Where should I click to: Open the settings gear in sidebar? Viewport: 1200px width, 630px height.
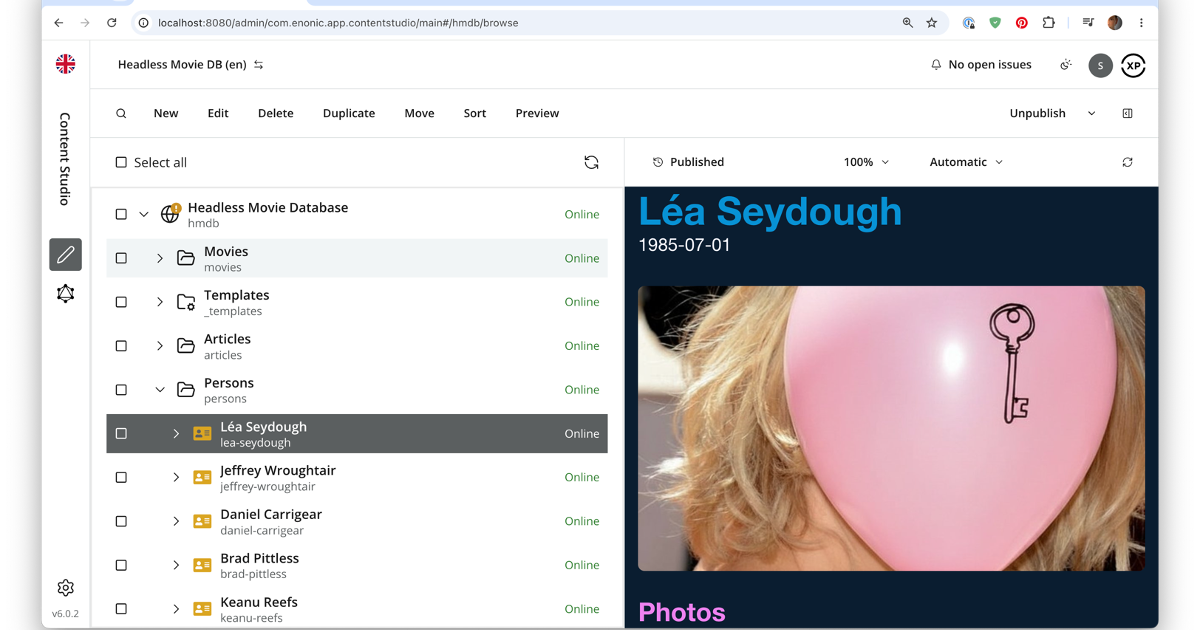(x=65, y=588)
